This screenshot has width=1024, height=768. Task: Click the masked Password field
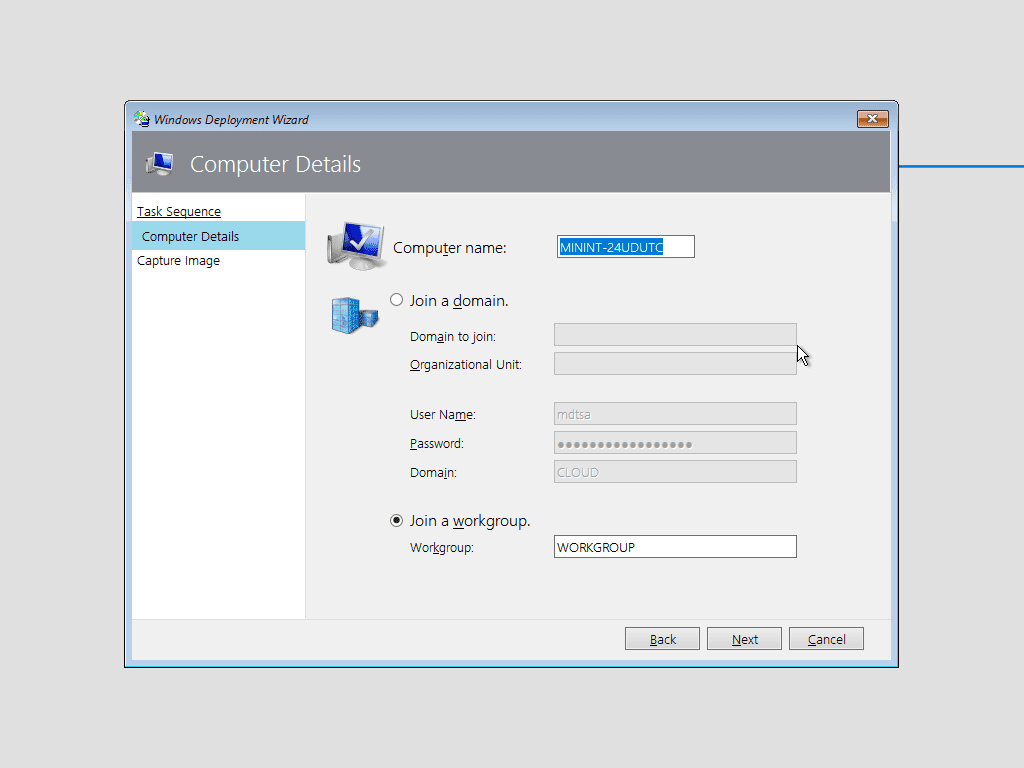tap(675, 442)
